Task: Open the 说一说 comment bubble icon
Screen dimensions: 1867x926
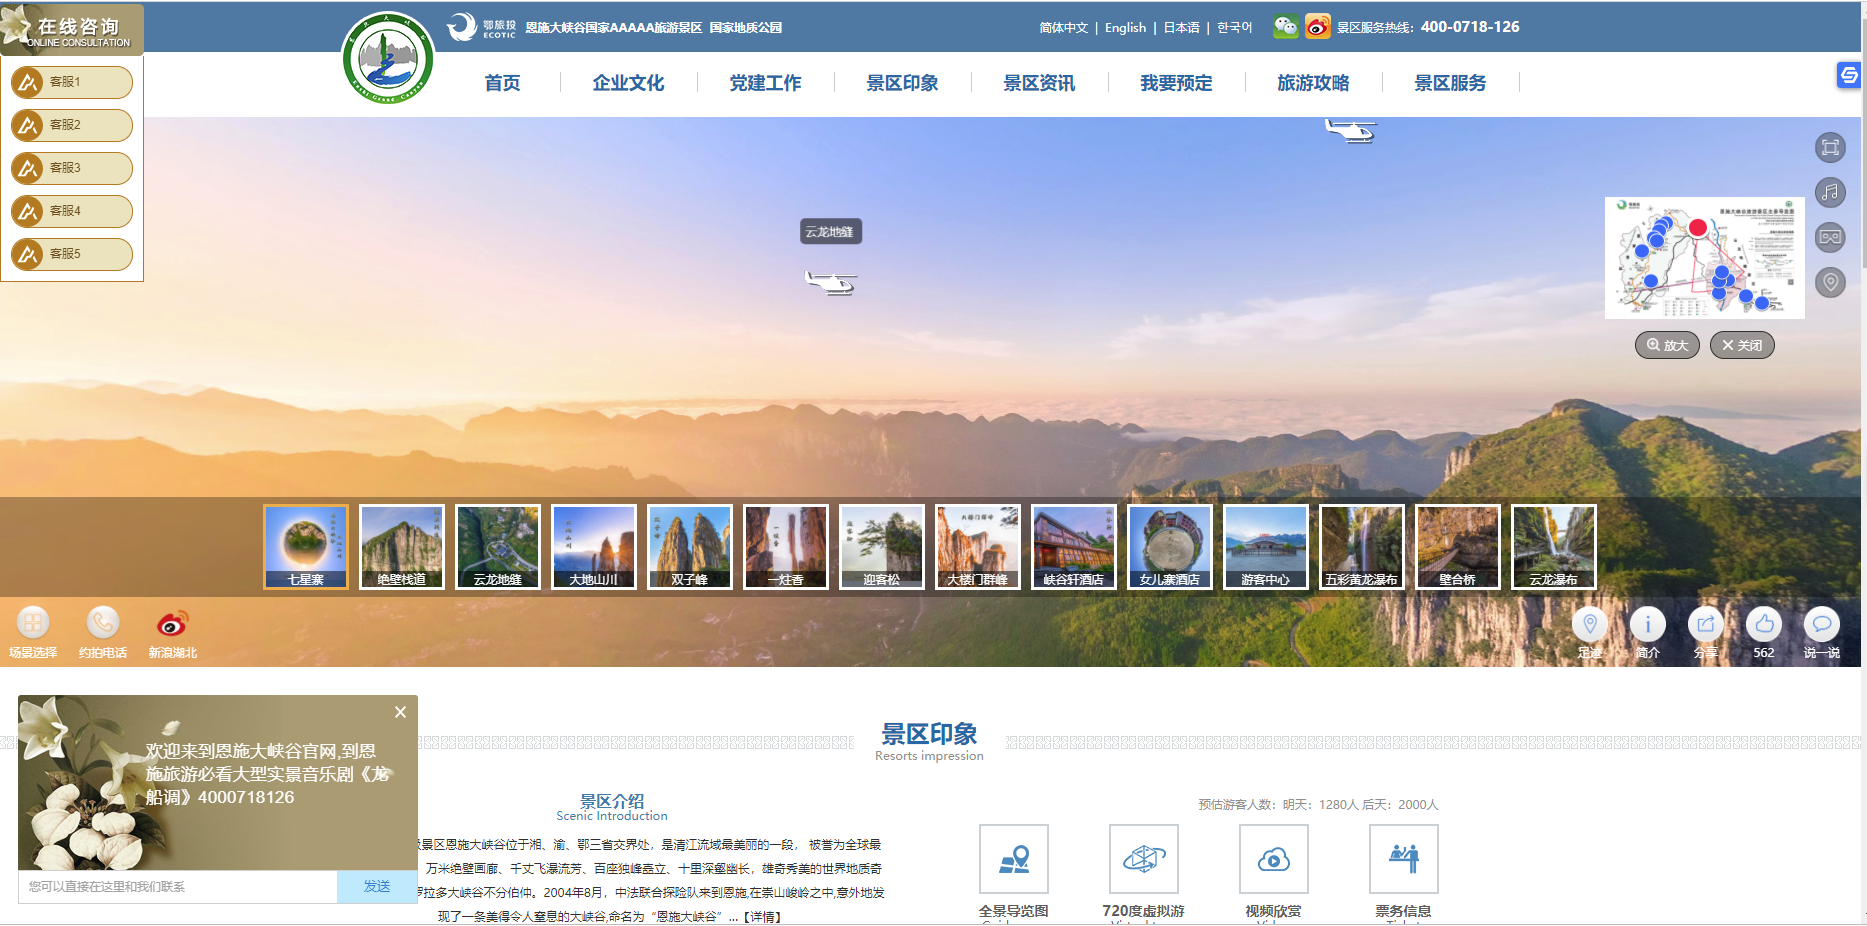Action: pyautogui.click(x=1822, y=625)
